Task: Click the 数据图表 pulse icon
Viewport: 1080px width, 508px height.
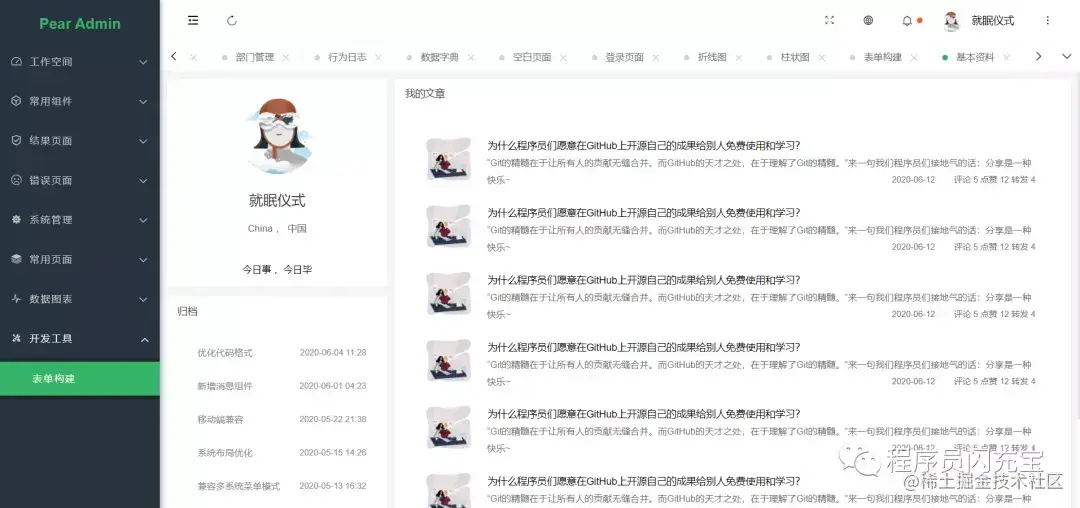Action: [17, 299]
